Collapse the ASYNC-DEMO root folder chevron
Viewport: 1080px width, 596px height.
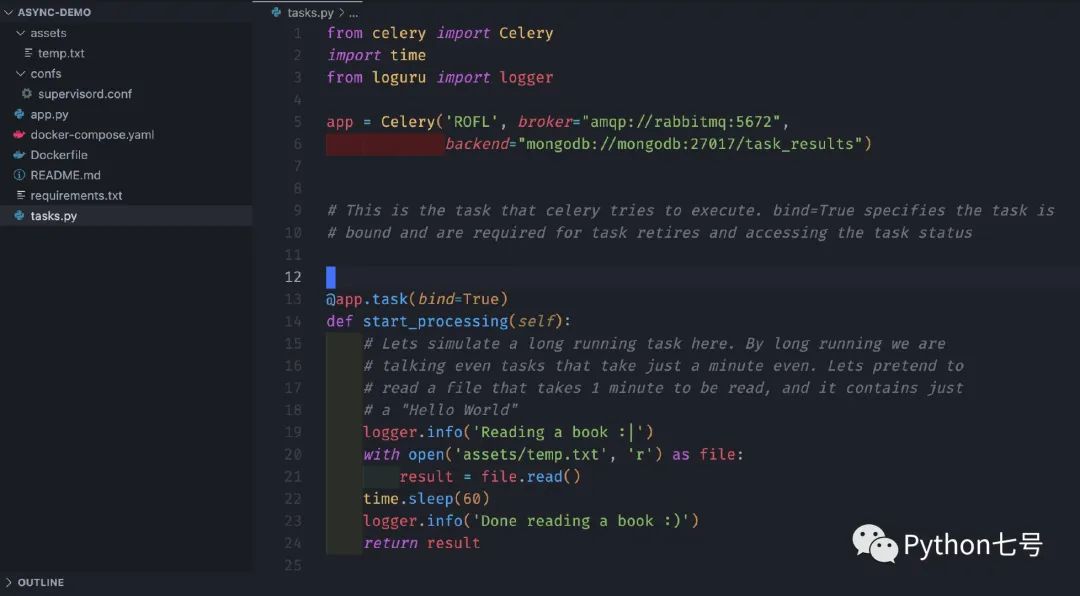pyautogui.click(x=8, y=12)
